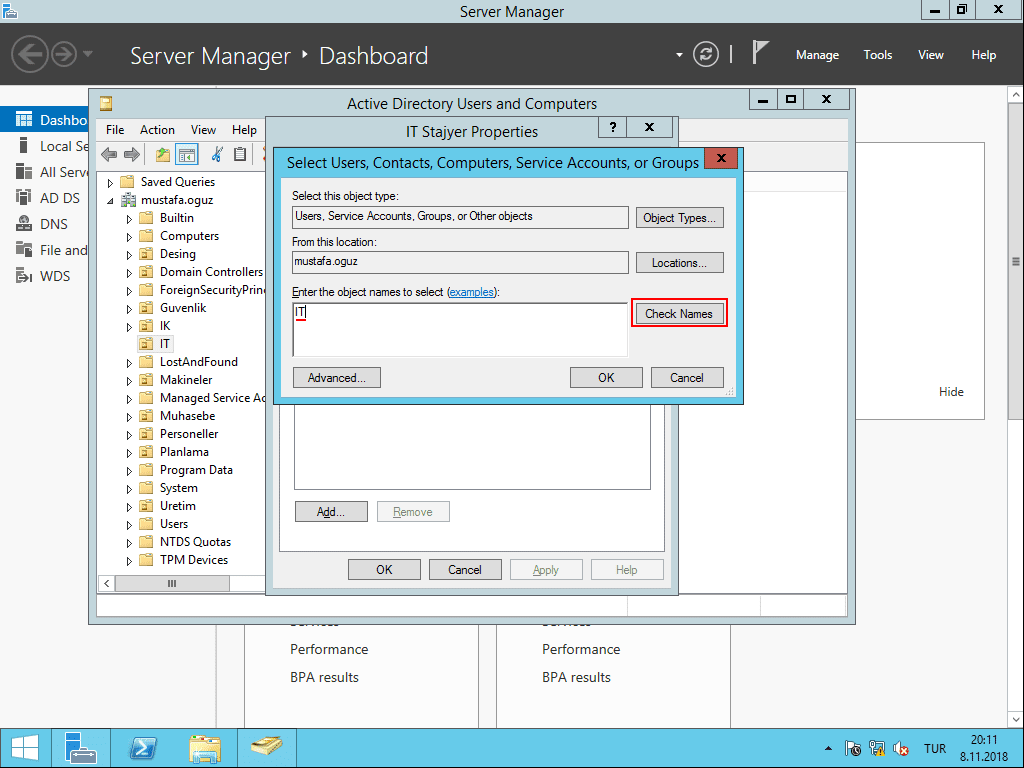Open Manage menu in Server Manager
The image size is (1024, 768).
[817, 55]
